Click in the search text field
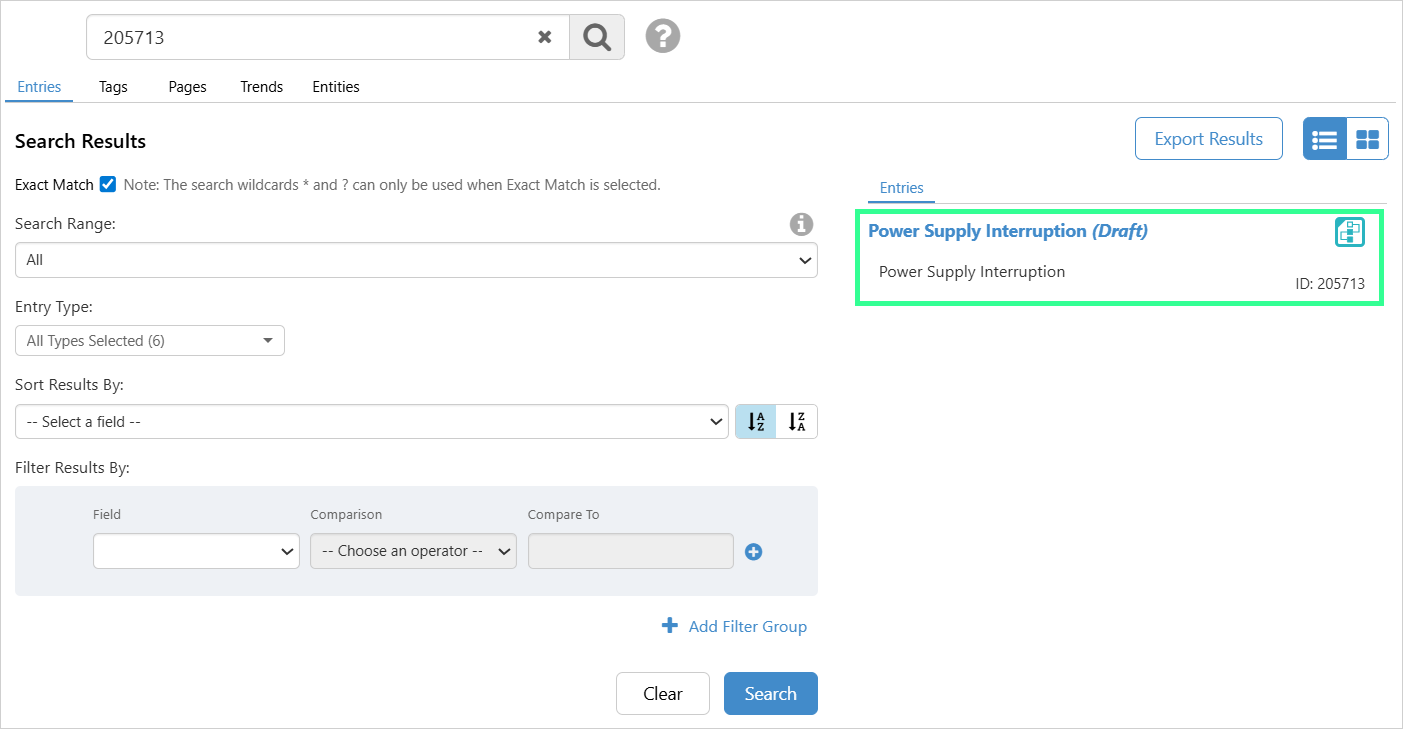 coord(310,38)
